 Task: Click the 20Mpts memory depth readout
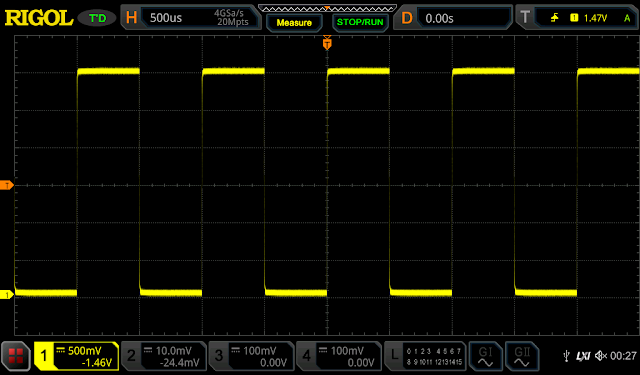[x=233, y=22]
